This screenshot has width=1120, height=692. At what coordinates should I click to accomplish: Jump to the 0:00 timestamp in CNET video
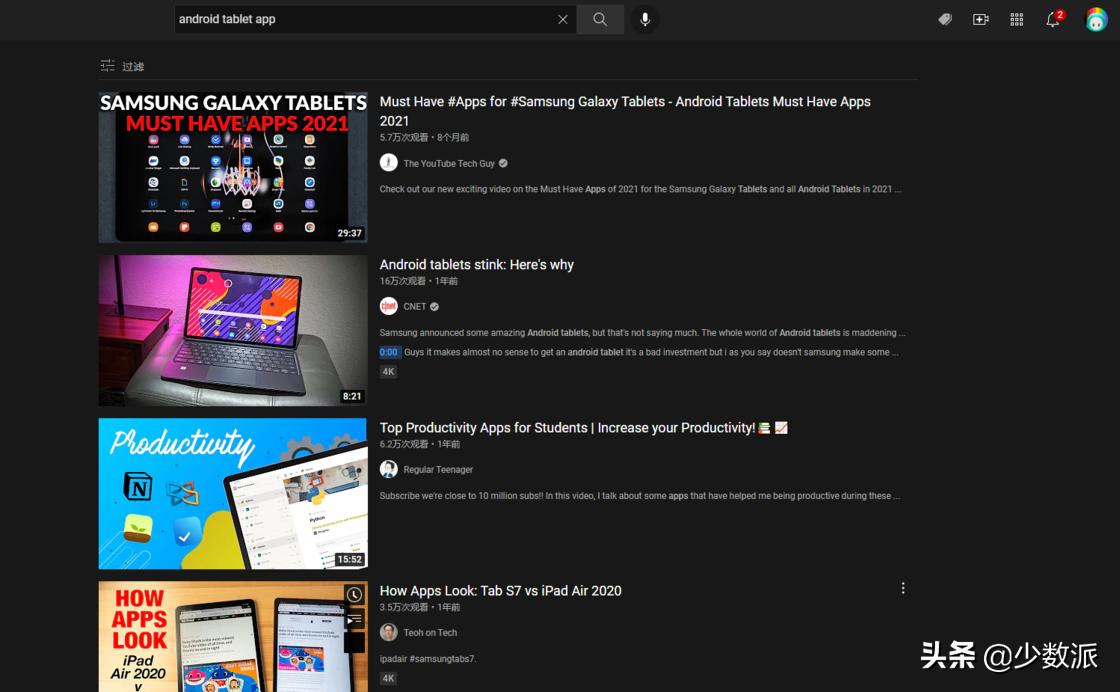point(389,352)
